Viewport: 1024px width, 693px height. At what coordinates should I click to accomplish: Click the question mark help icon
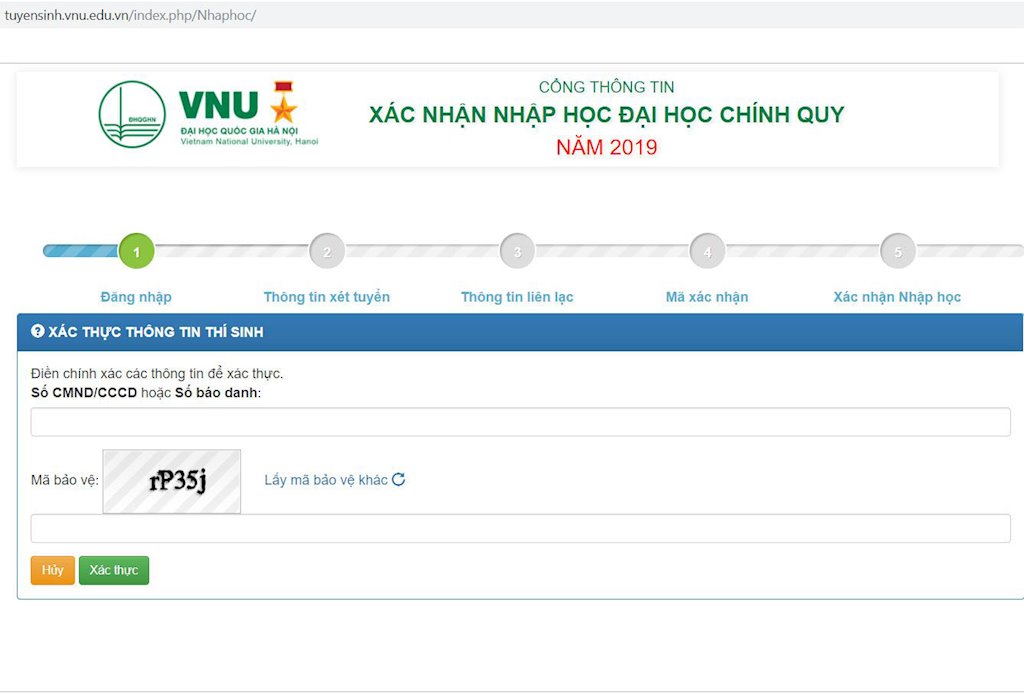[x=38, y=332]
